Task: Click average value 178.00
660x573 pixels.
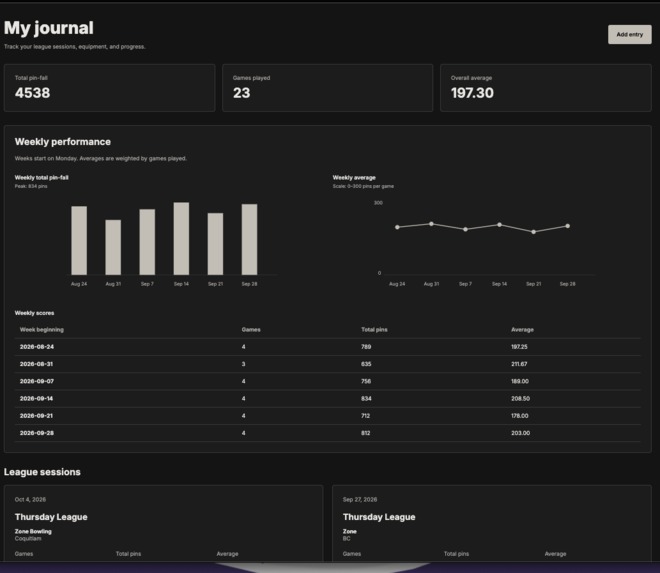Action: (520, 416)
